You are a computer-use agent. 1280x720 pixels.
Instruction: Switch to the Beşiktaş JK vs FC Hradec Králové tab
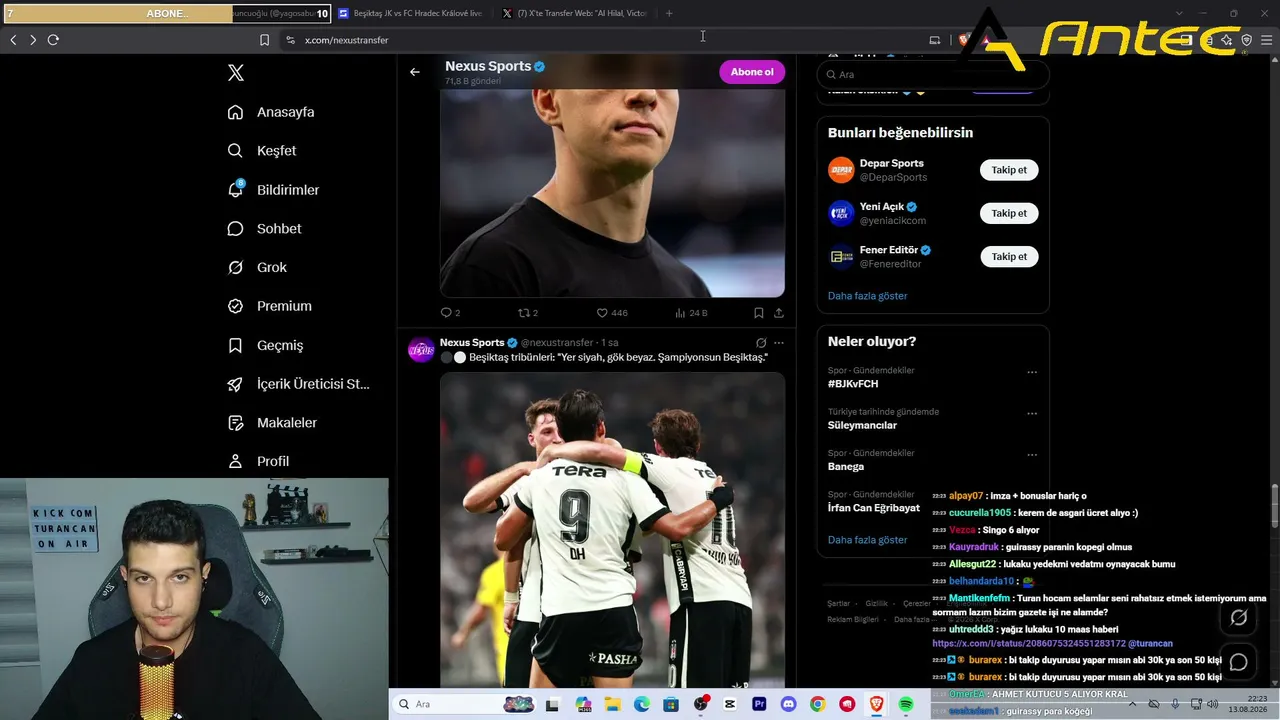[410, 13]
